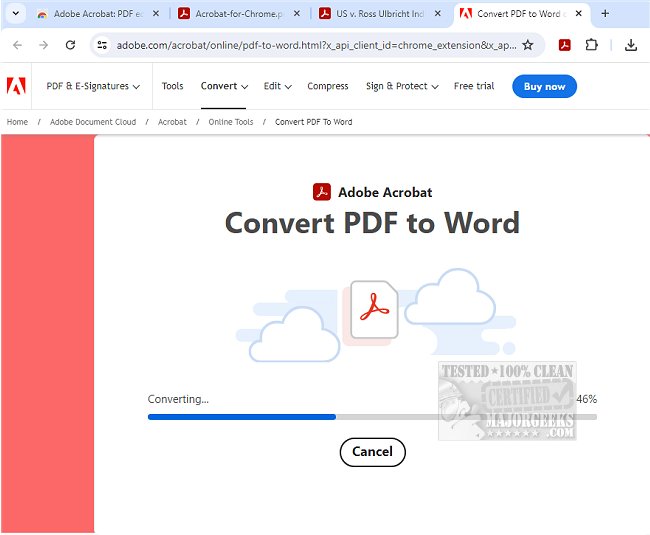The width and height of the screenshot is (650, 535).
Task: Close the Acrobat-for-Chrome.pdf tab
Action: click(297, 14)
